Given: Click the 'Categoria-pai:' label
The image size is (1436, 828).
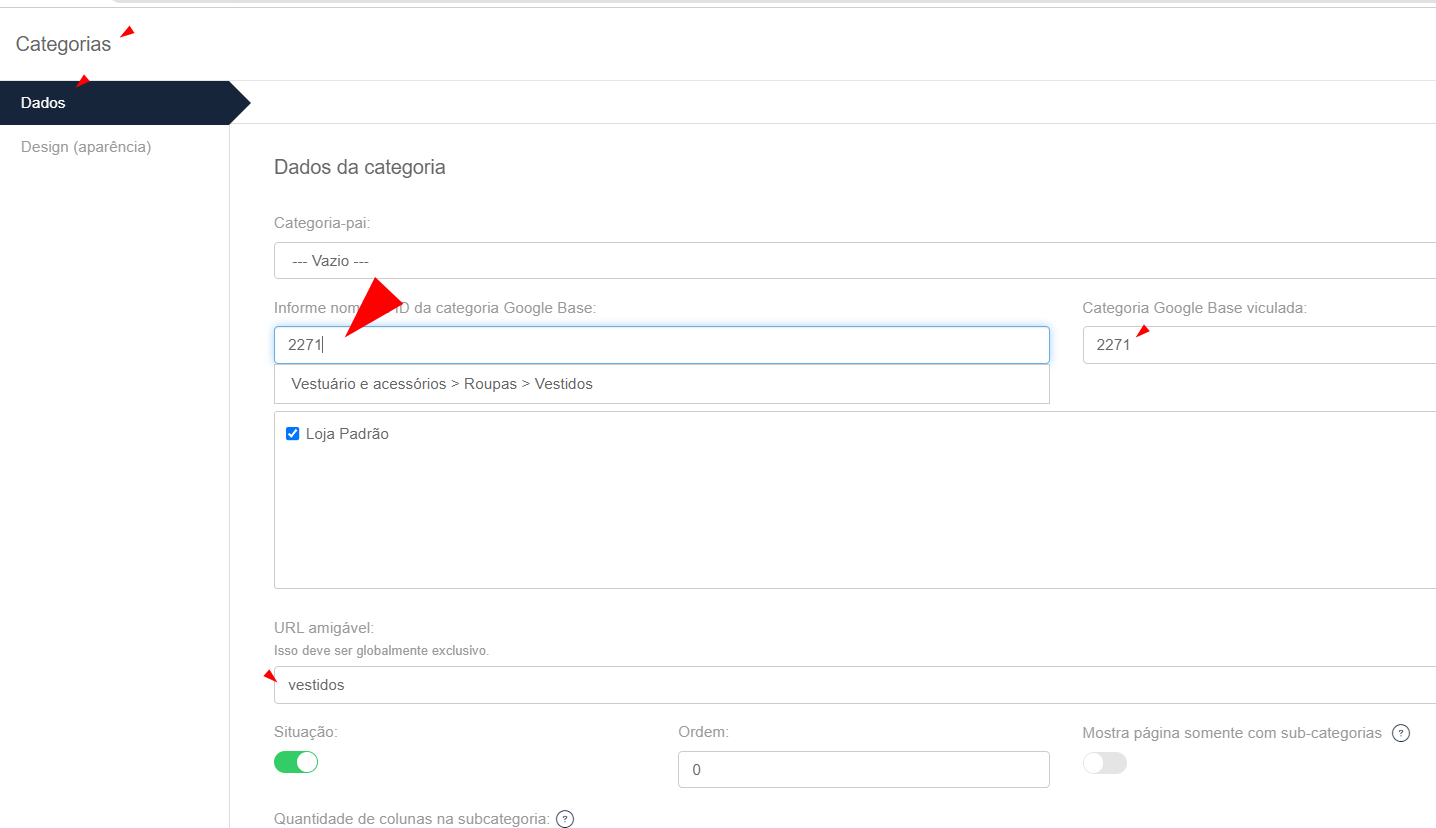Looking at the screenshot, I should (322, 223).
